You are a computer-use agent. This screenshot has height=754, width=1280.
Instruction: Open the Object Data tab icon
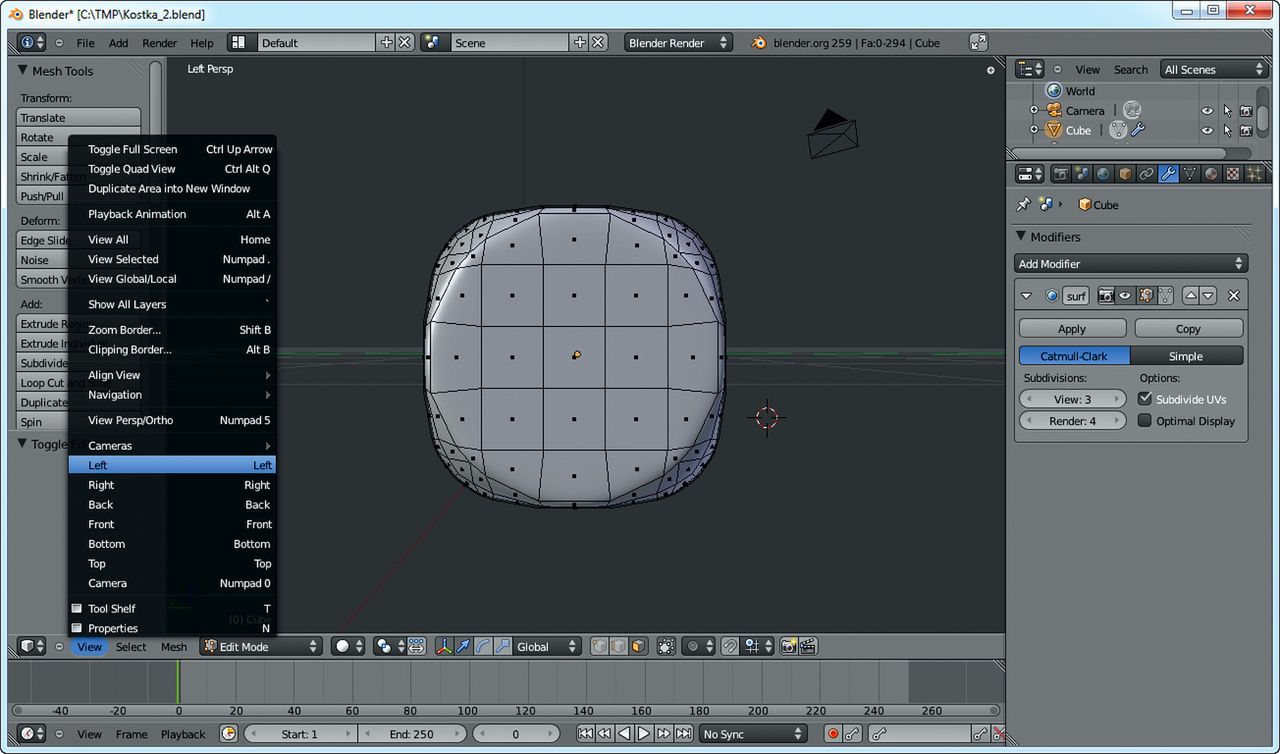1189,174
